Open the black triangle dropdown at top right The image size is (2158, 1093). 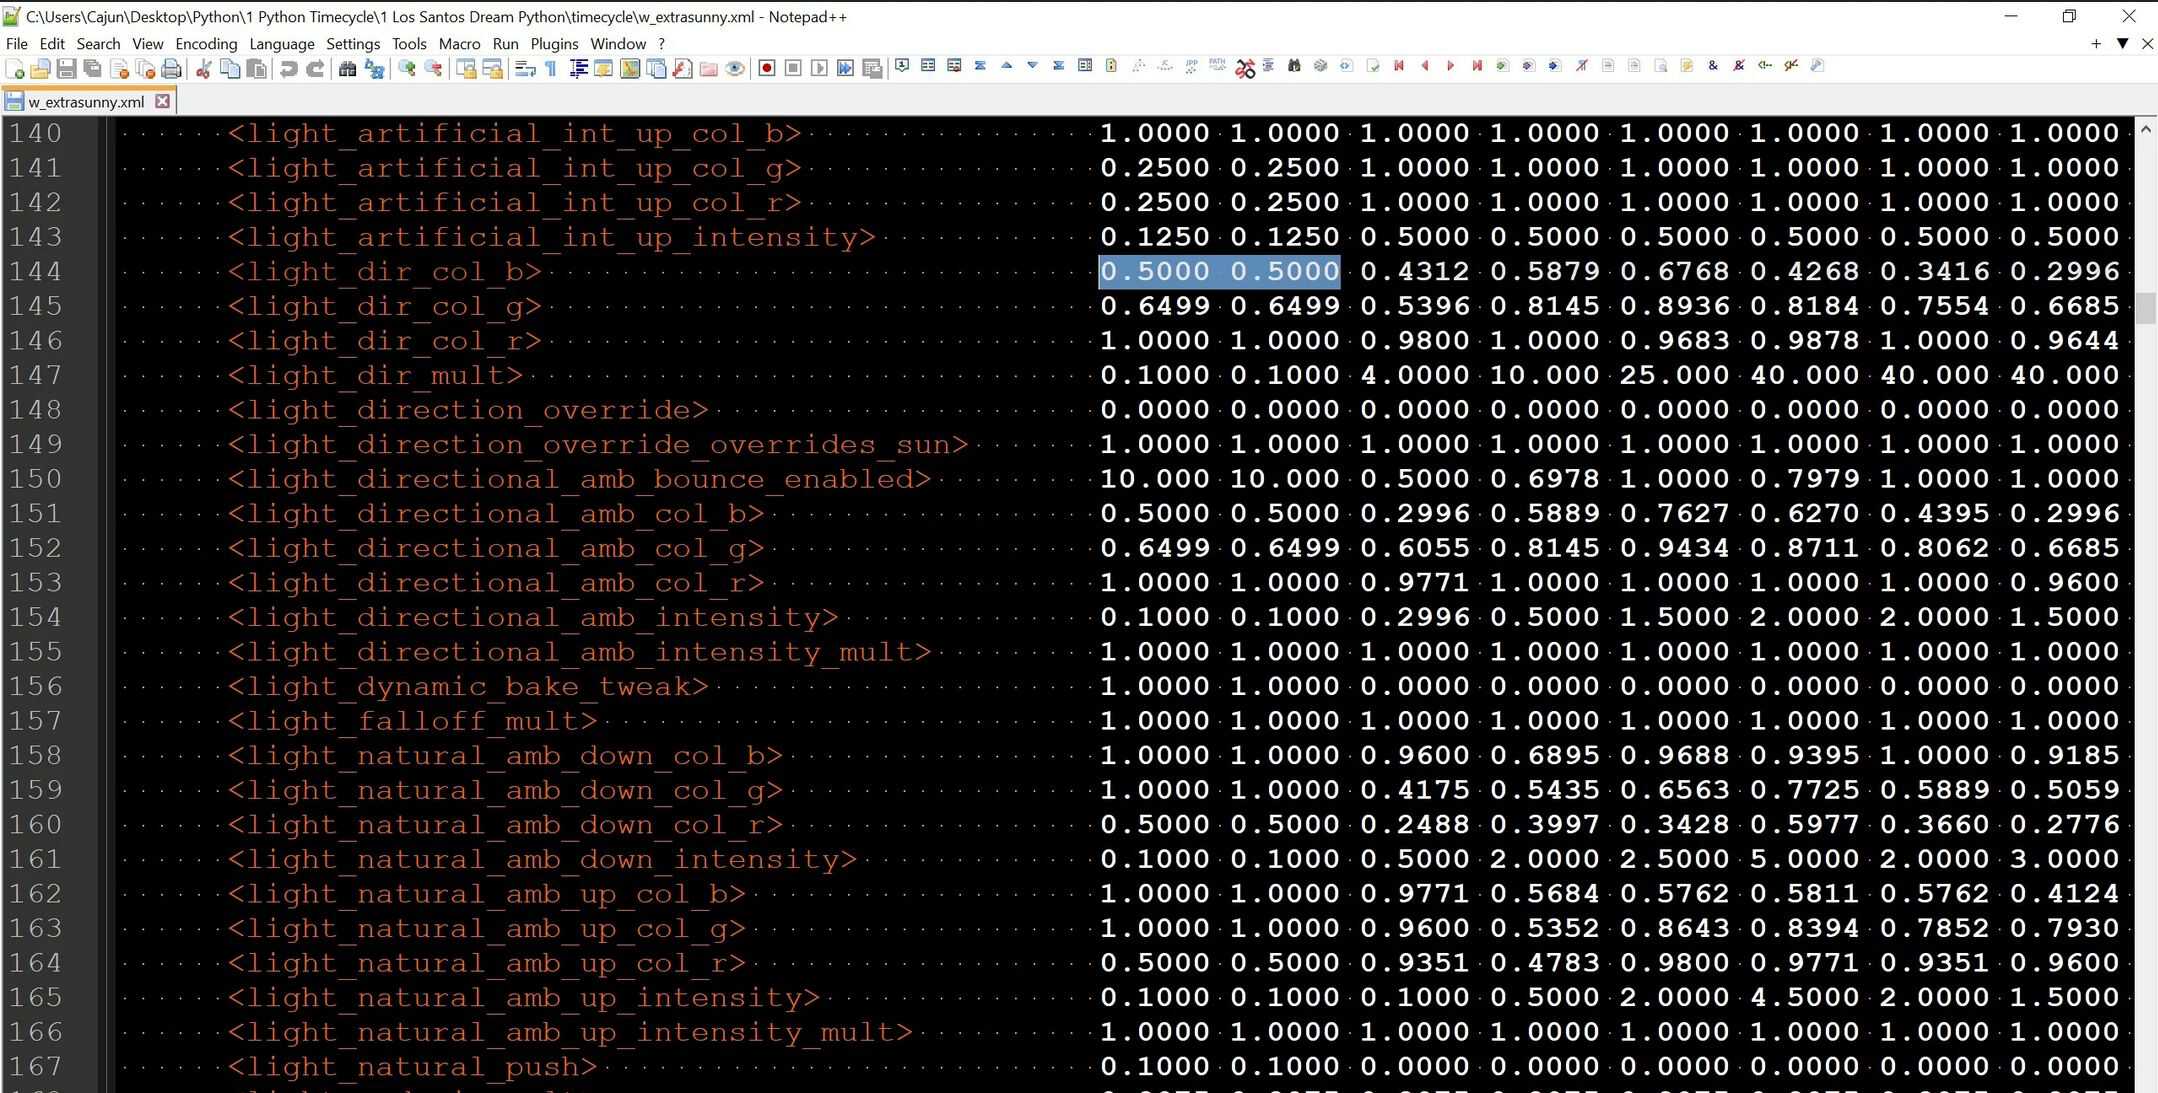point(2122,44)
